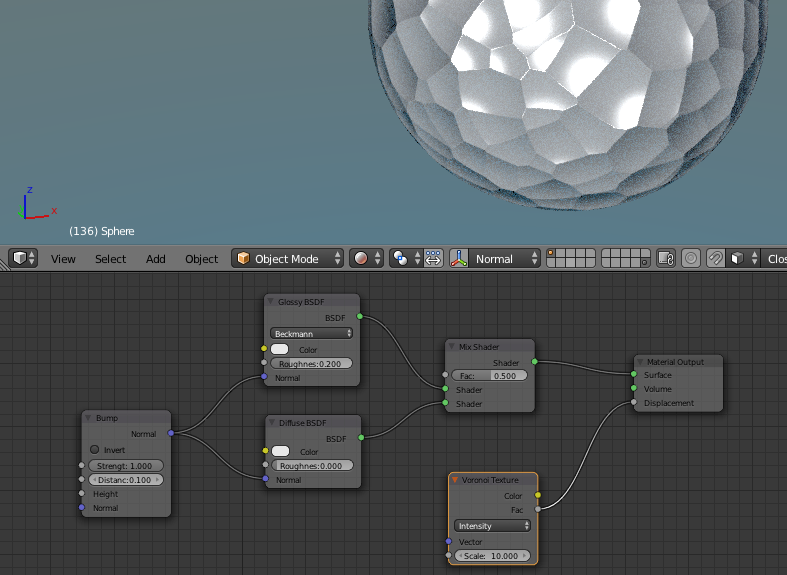Open the snap target dropdown labeled Clos
Viewport: 787px width, 575px height.
click(x=774, y=258)
